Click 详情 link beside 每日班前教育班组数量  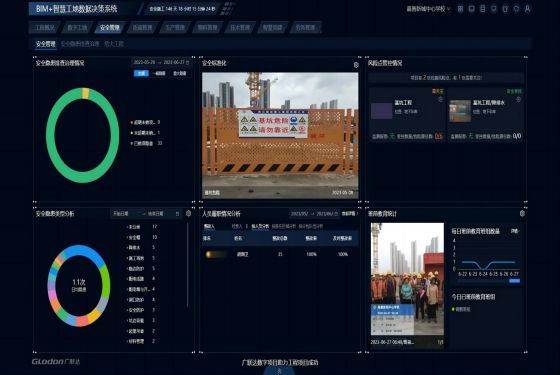515,231
